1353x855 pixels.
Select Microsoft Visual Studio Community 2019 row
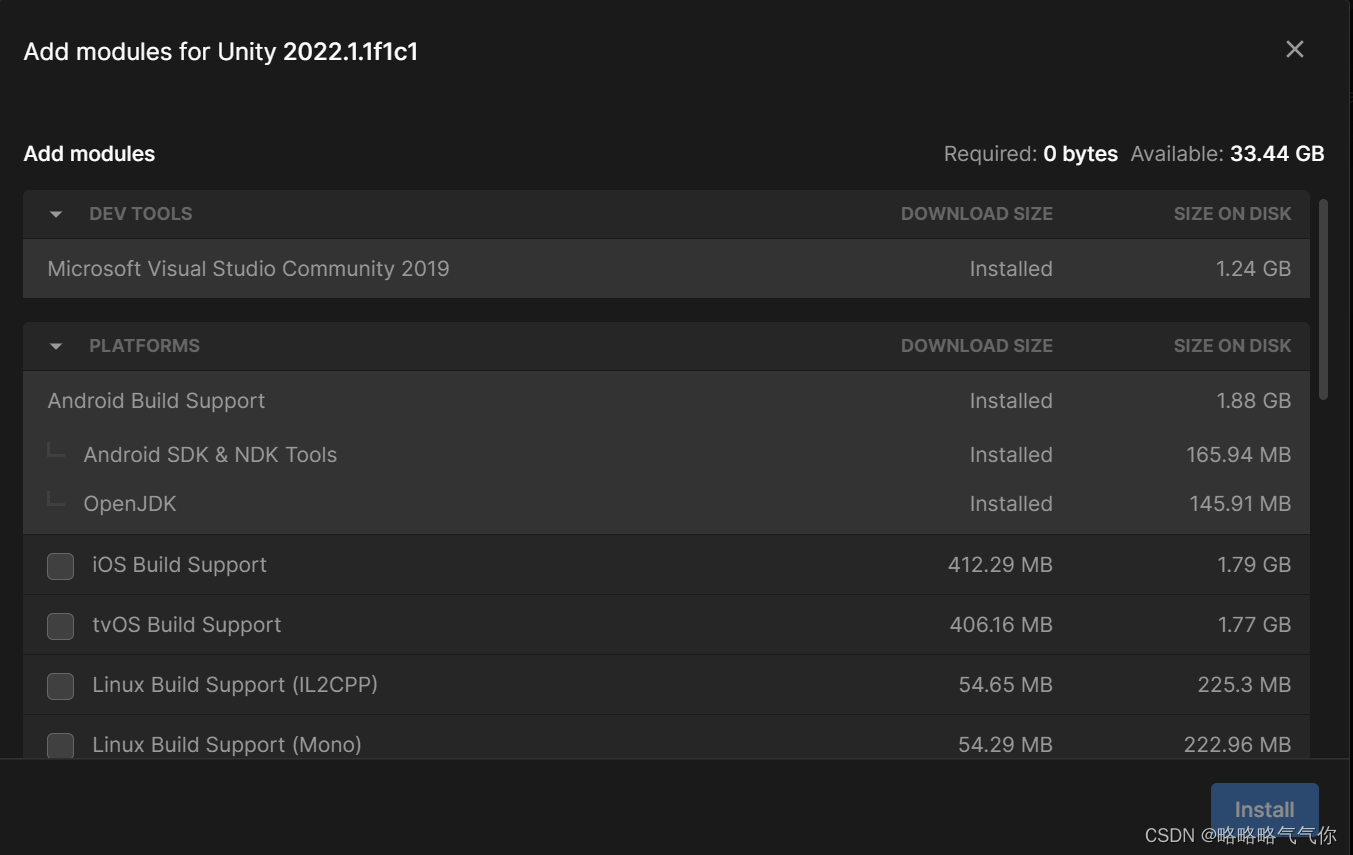coord(666,268)
